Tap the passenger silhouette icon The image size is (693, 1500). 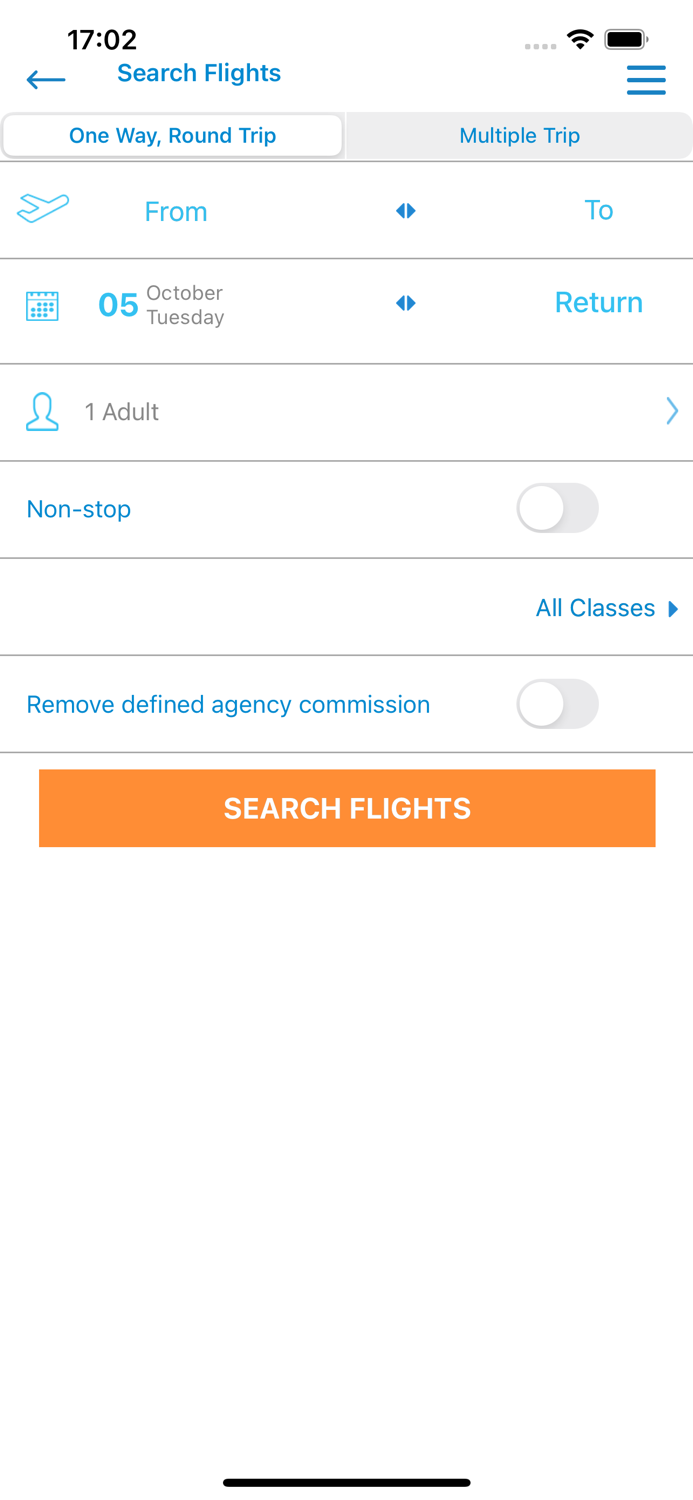[42, 412]
